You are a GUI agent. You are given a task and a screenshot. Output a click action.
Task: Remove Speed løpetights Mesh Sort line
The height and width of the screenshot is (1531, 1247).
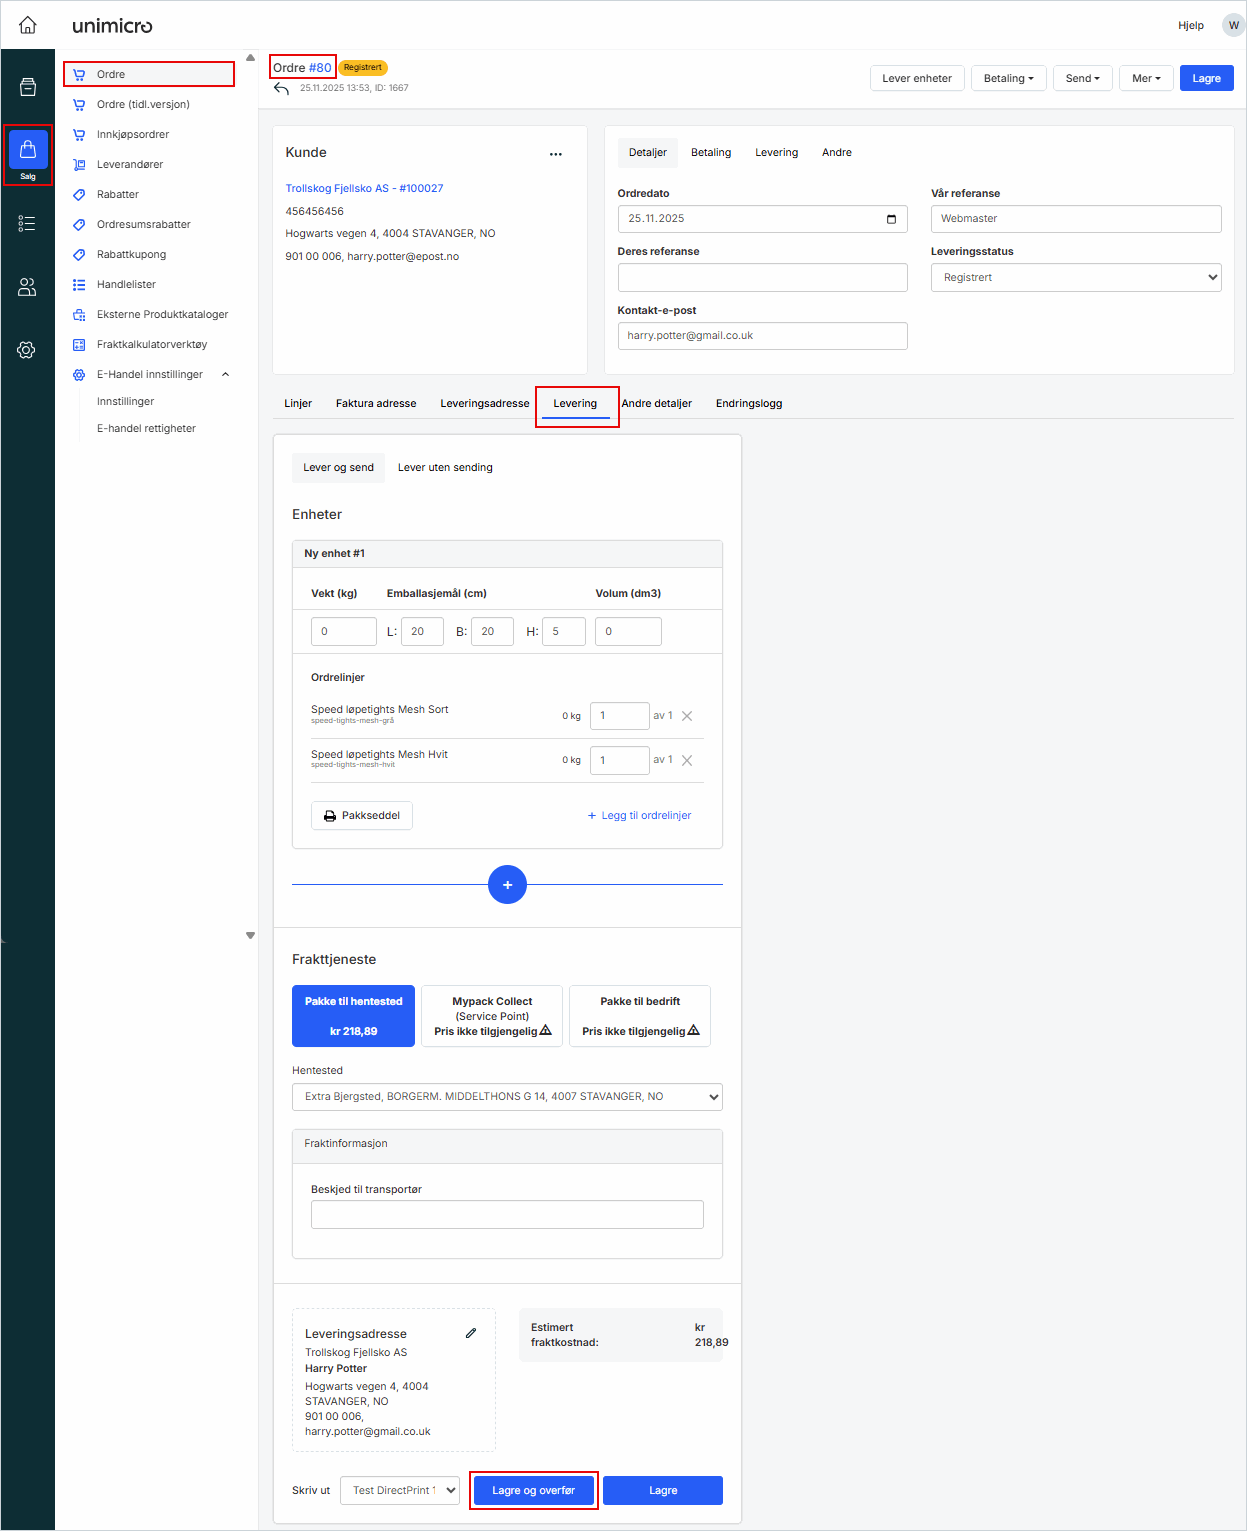[687, 716]
